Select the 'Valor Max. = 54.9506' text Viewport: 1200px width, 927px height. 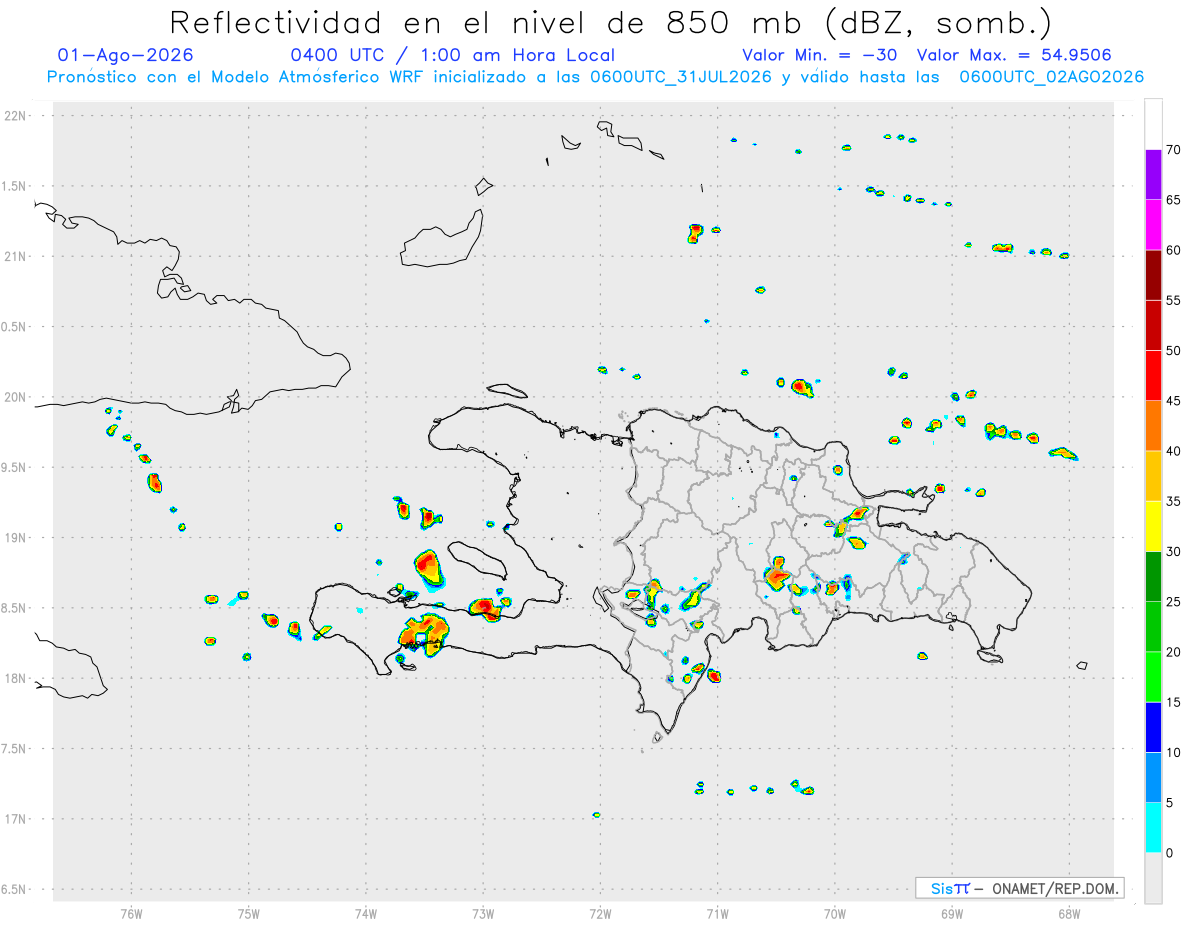(1014, 55)
